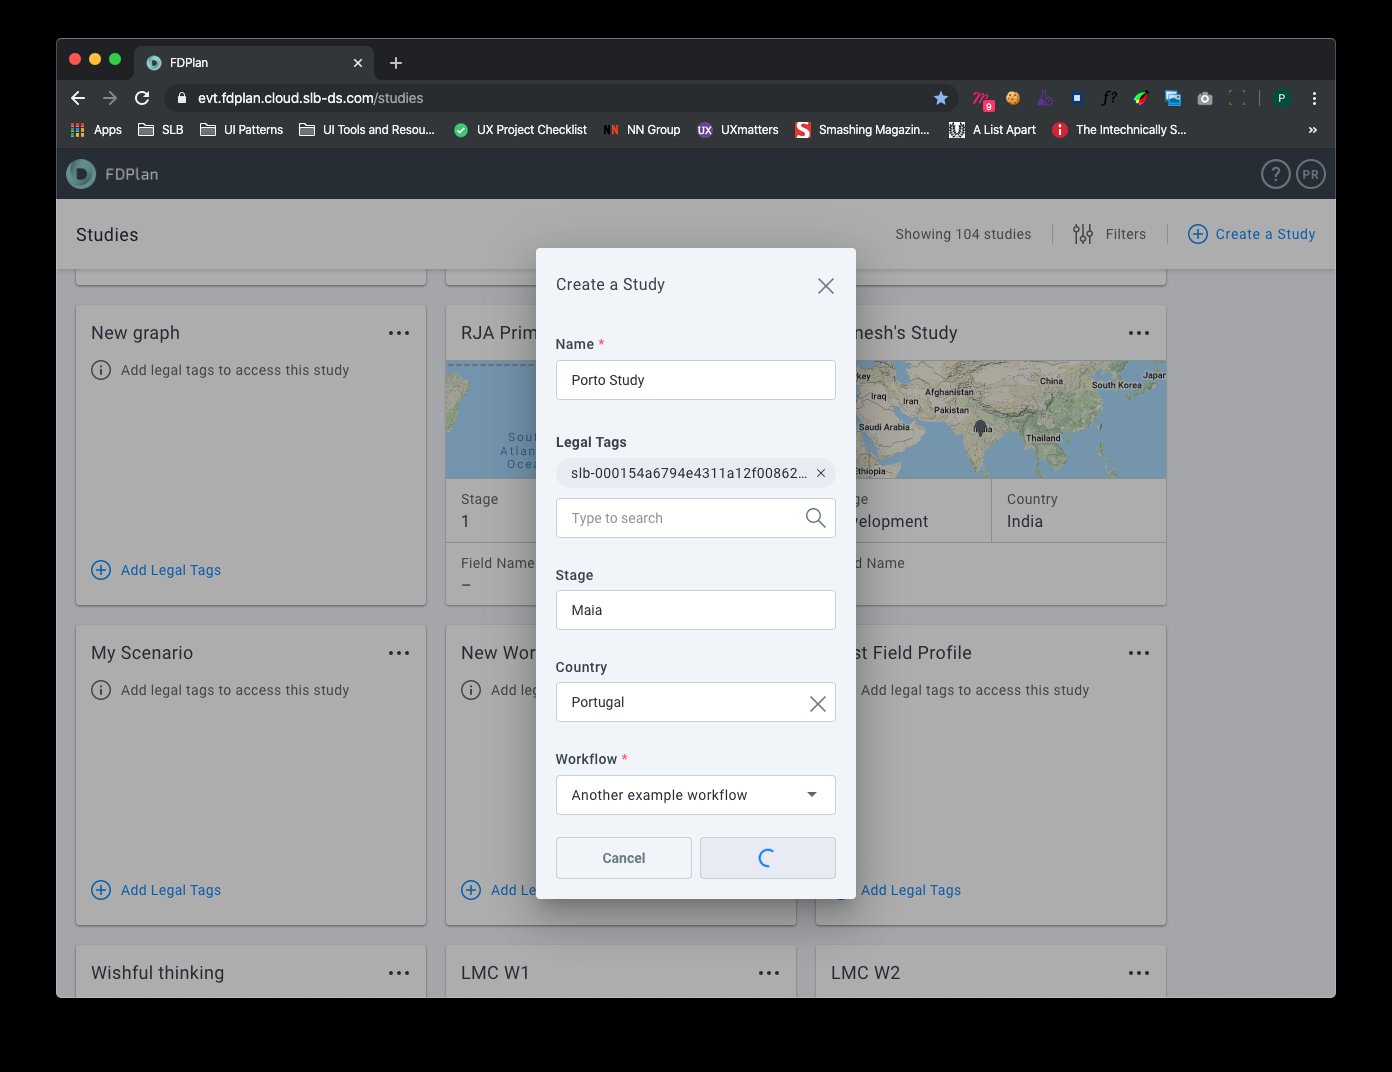
Task: Open the Stage field dropdown showing Maia
Action: pos(695,610)
